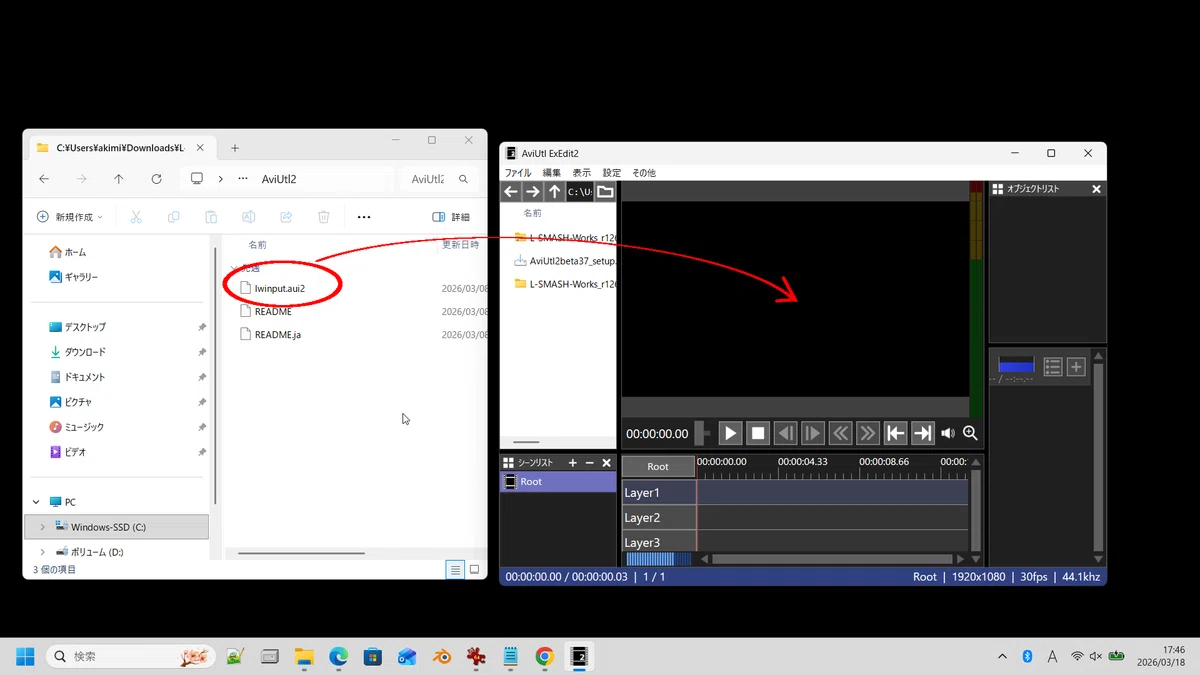Start playback in AviUtl preview
The image size is (1200, 675).
coord(730,433)
